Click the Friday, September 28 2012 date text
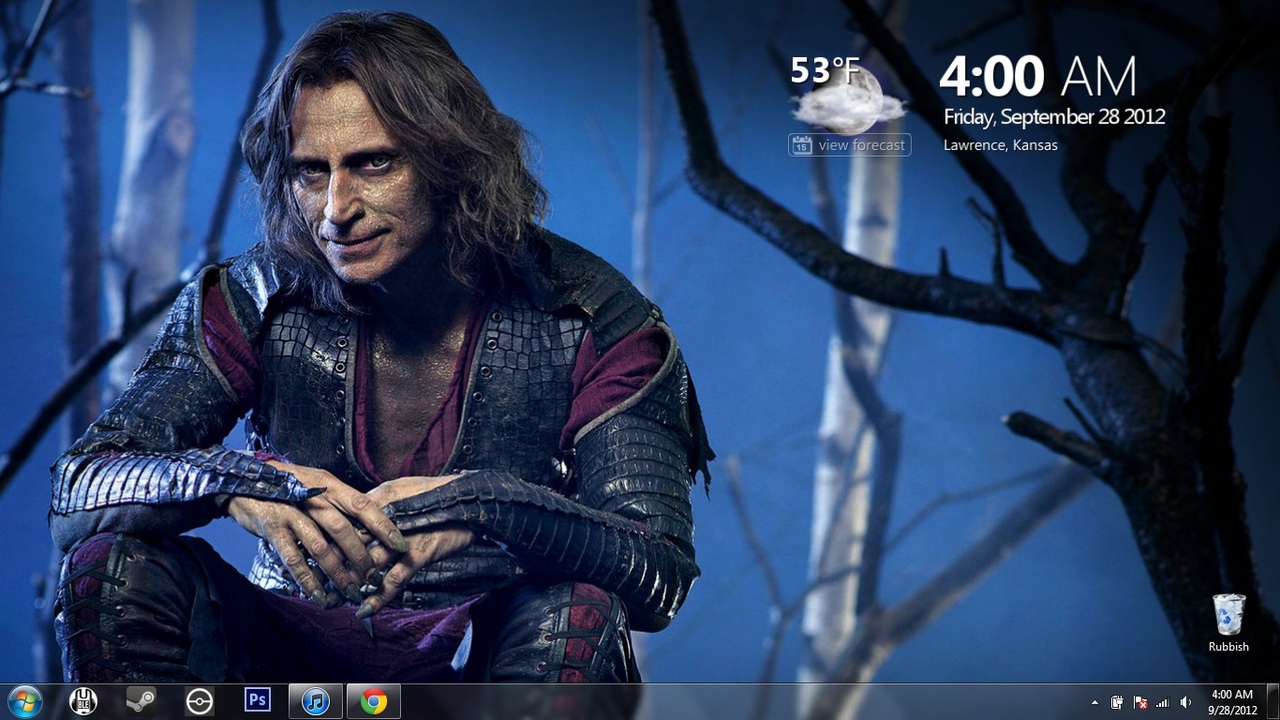The image size is (1280, 720). tap(1055, 117)
